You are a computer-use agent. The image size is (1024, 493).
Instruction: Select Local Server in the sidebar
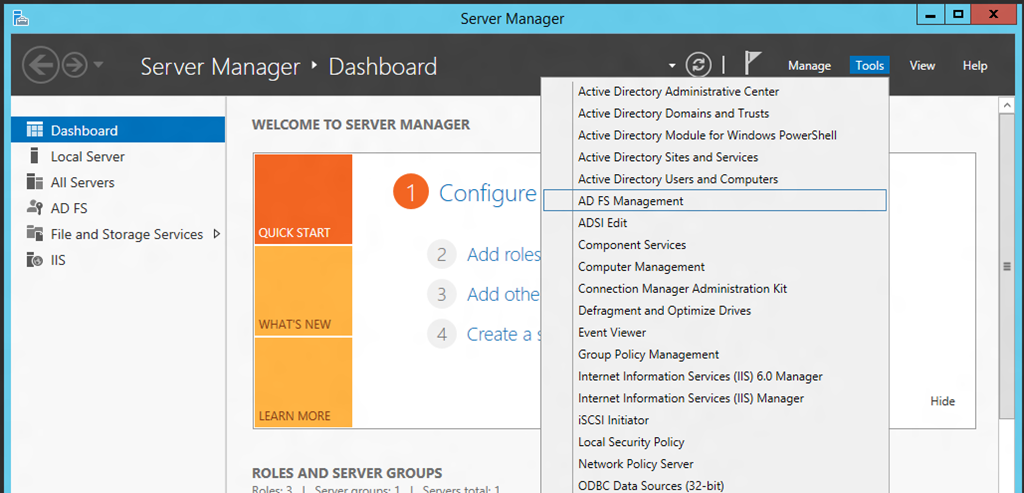click(x=118, y=156)
